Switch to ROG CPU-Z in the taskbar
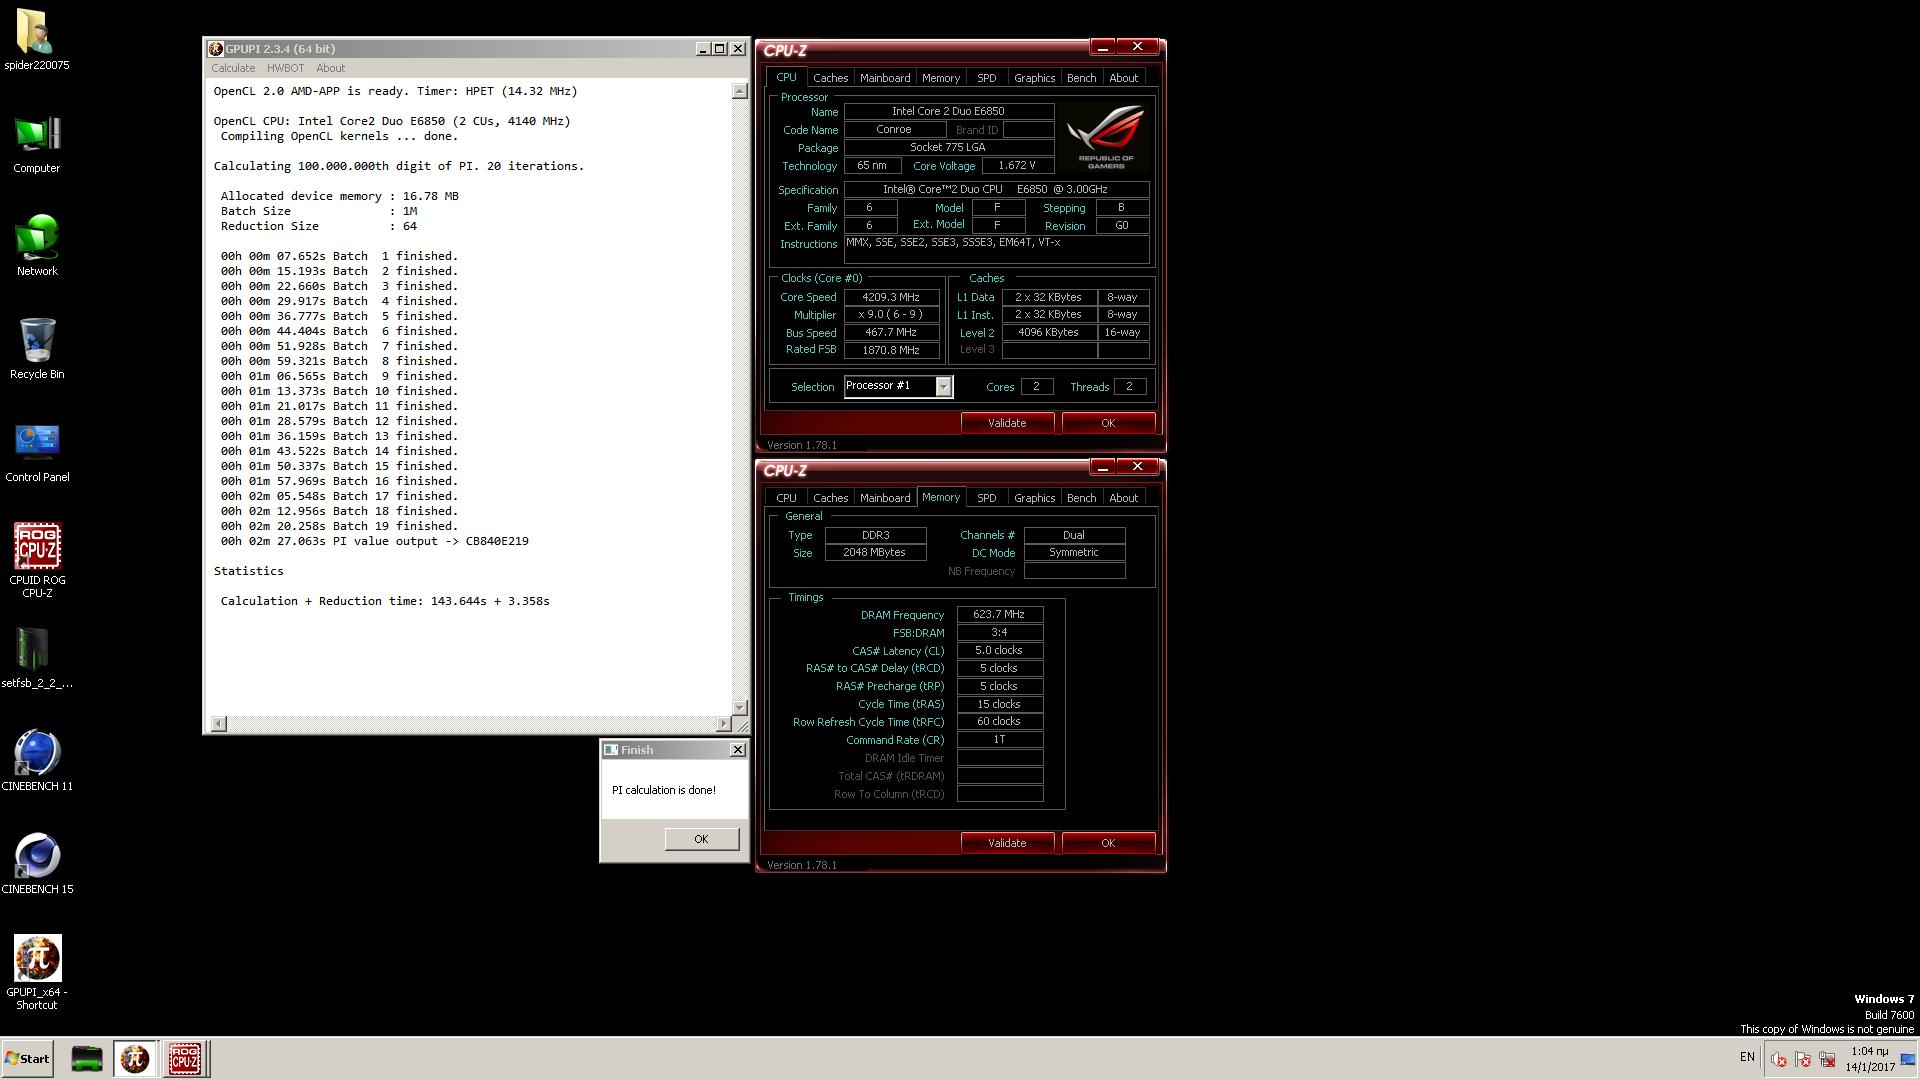1920x1080 pixels. coord(184,1058)
